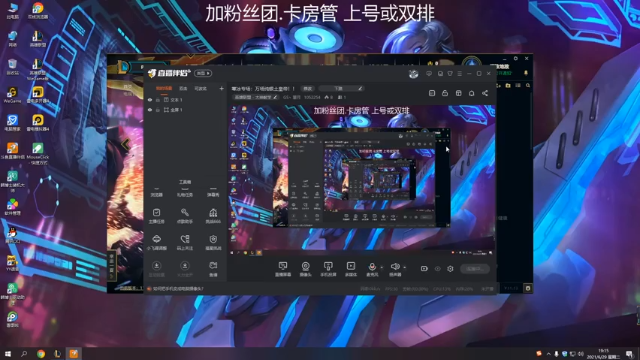Click the start streaming button
640x360 pixels.
(x=475, y=269)
